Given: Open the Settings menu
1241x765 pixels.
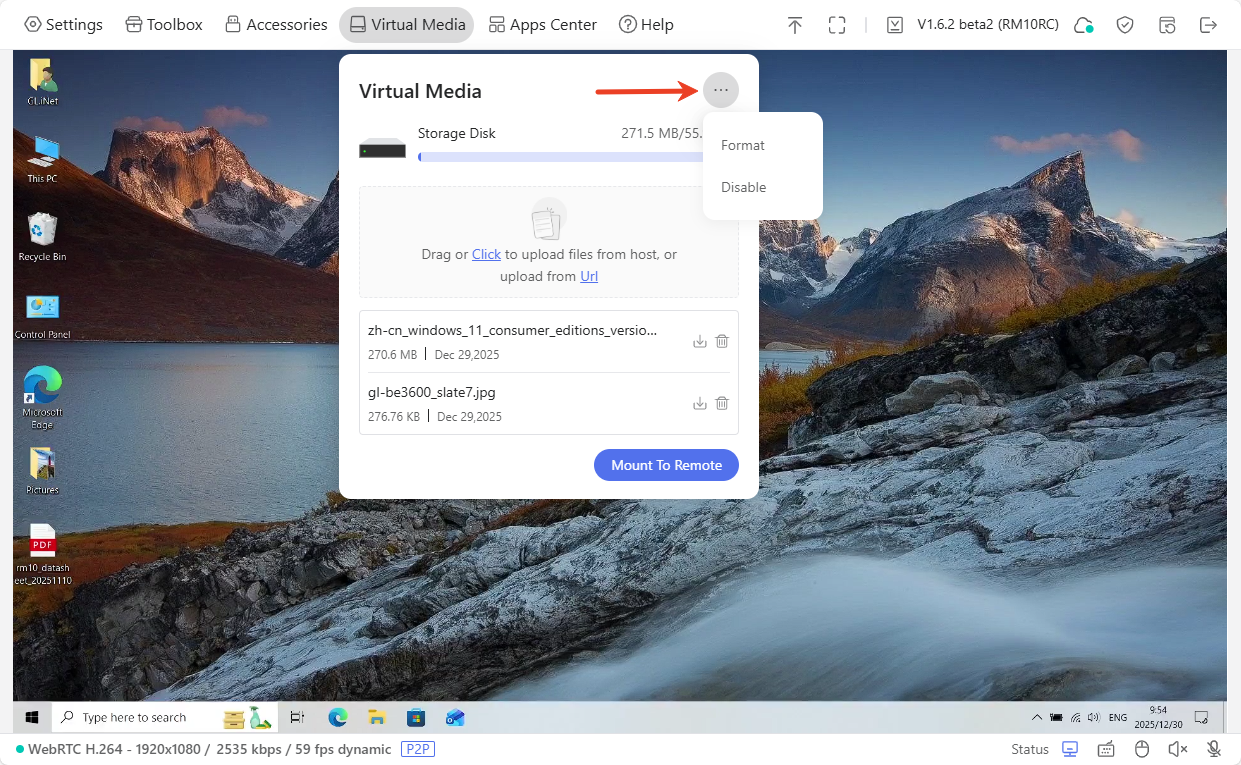Looking at the screenshot, I should tap(63, 25).
